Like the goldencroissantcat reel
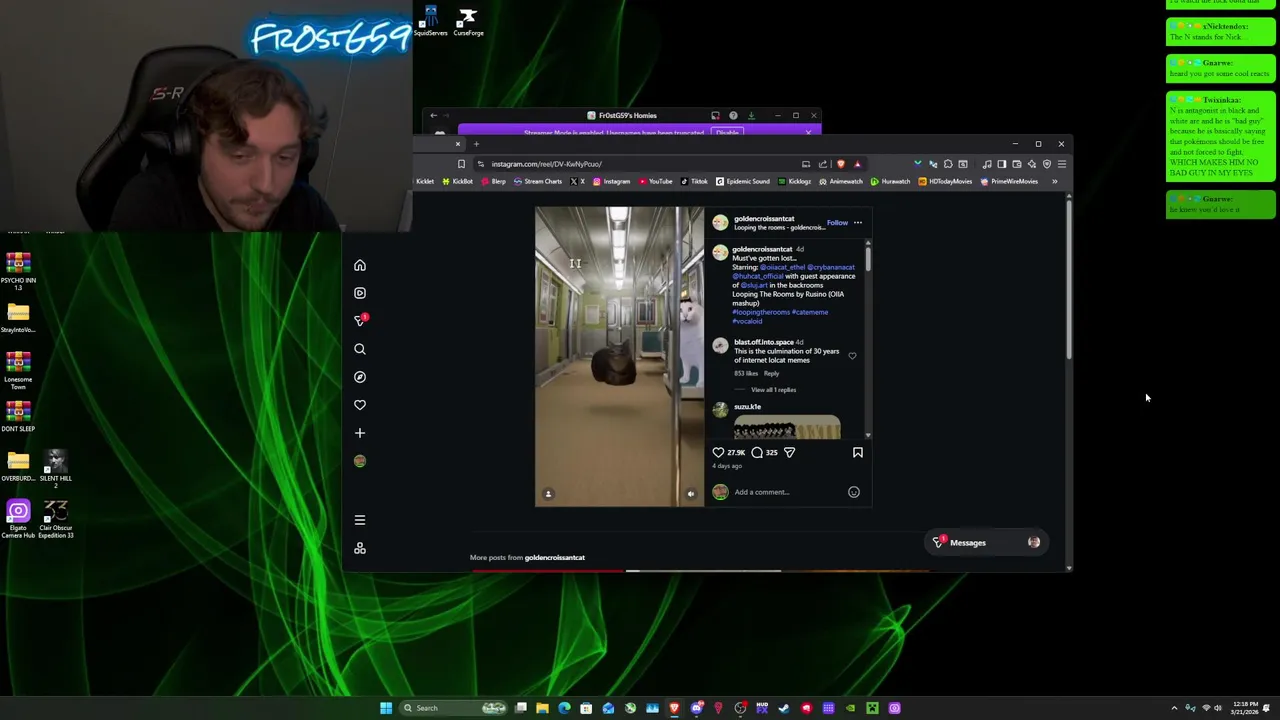 pos(718,452)
